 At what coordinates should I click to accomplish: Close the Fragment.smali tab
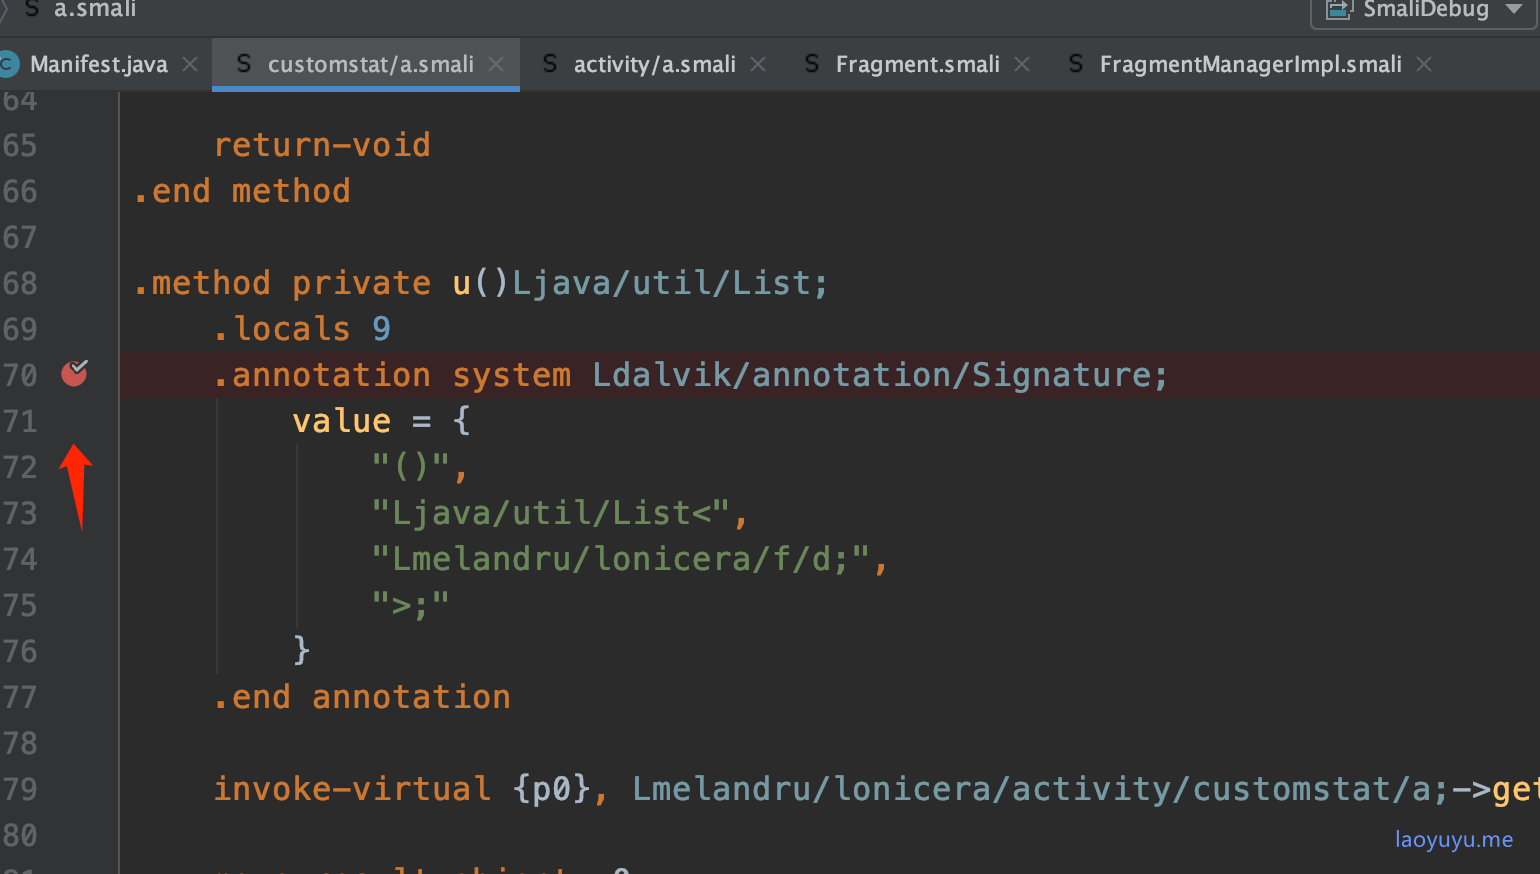point(1022,64)
